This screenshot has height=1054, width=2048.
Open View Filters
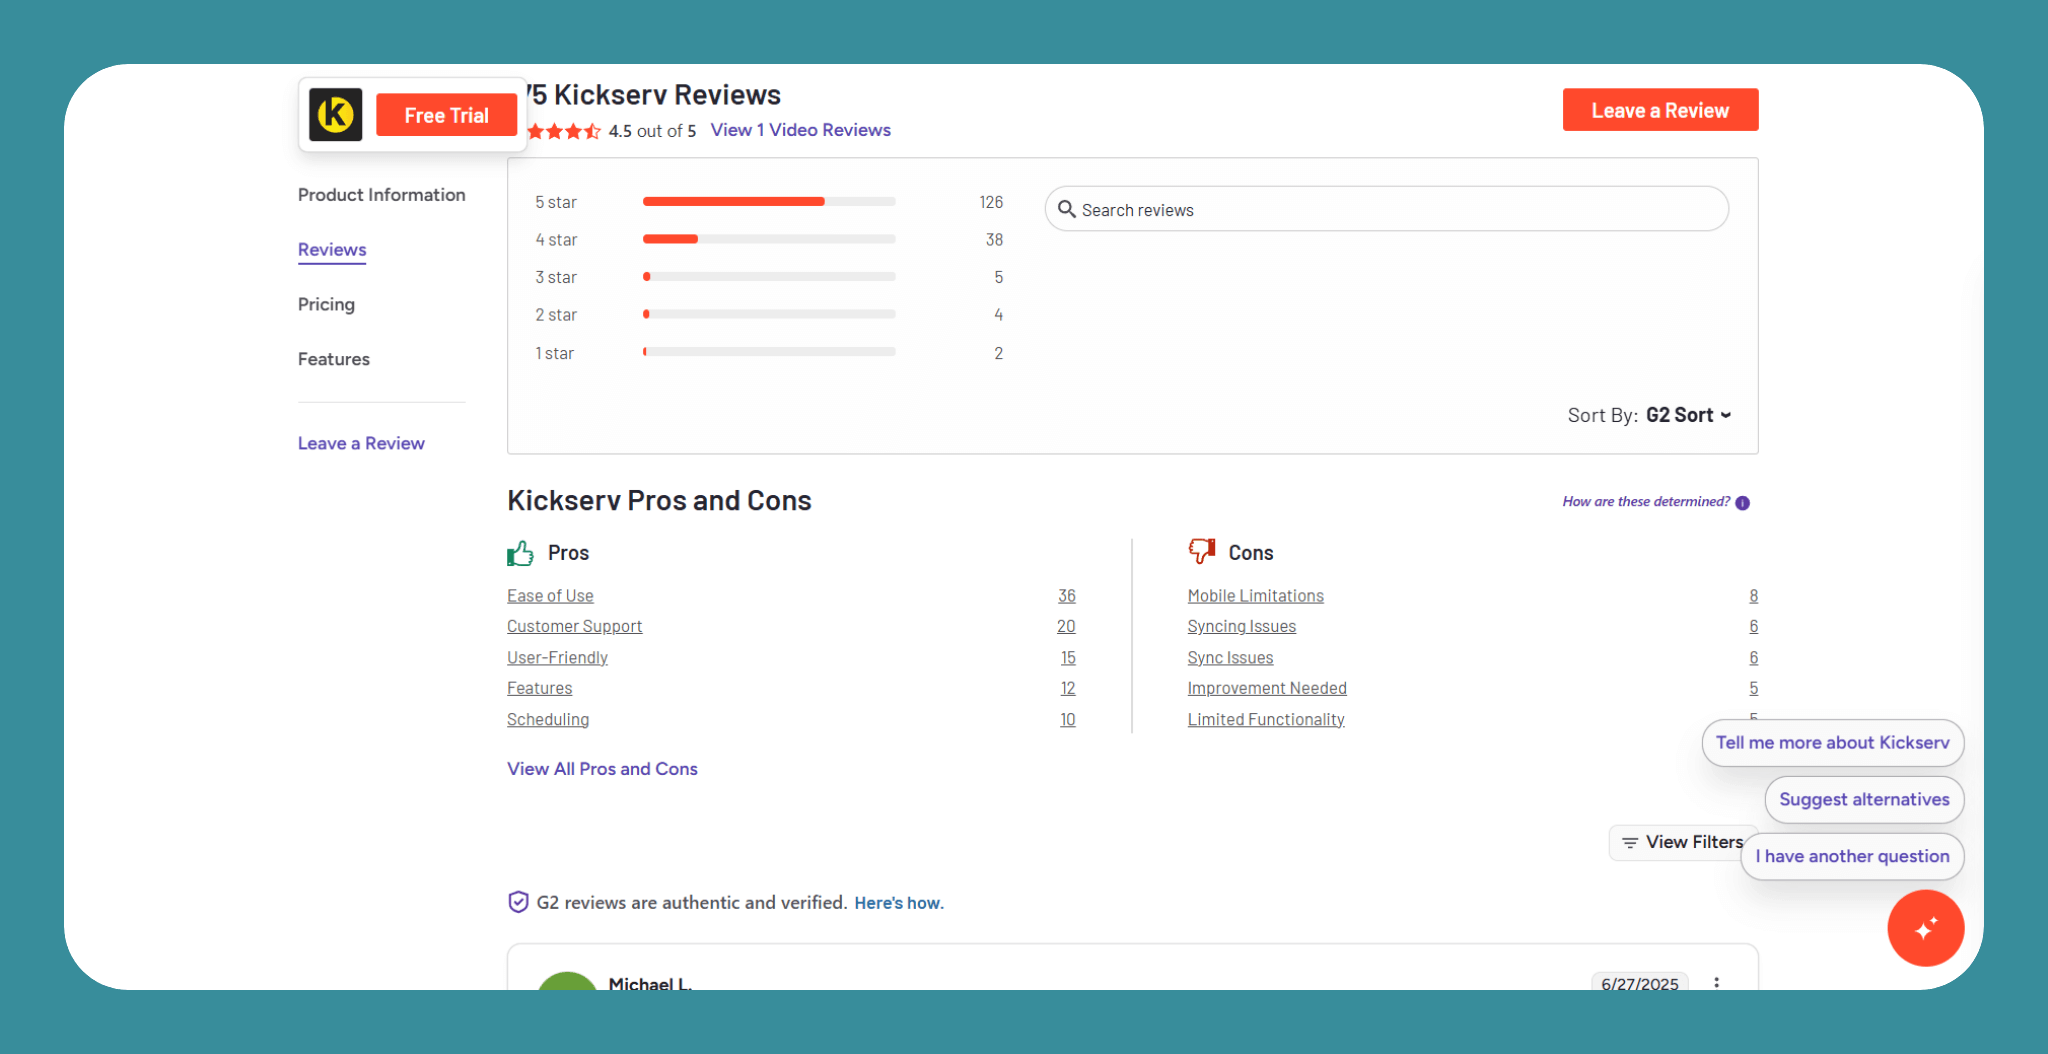click(x=1683, y=842)
